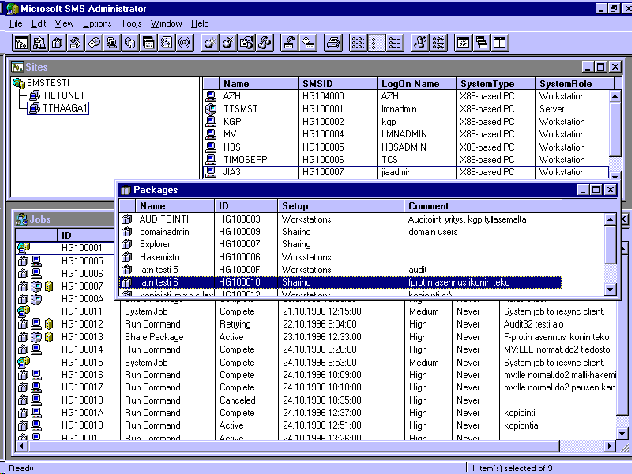
Task: Switch to the detailed list view toolbar icon
Action: (394, 42)
